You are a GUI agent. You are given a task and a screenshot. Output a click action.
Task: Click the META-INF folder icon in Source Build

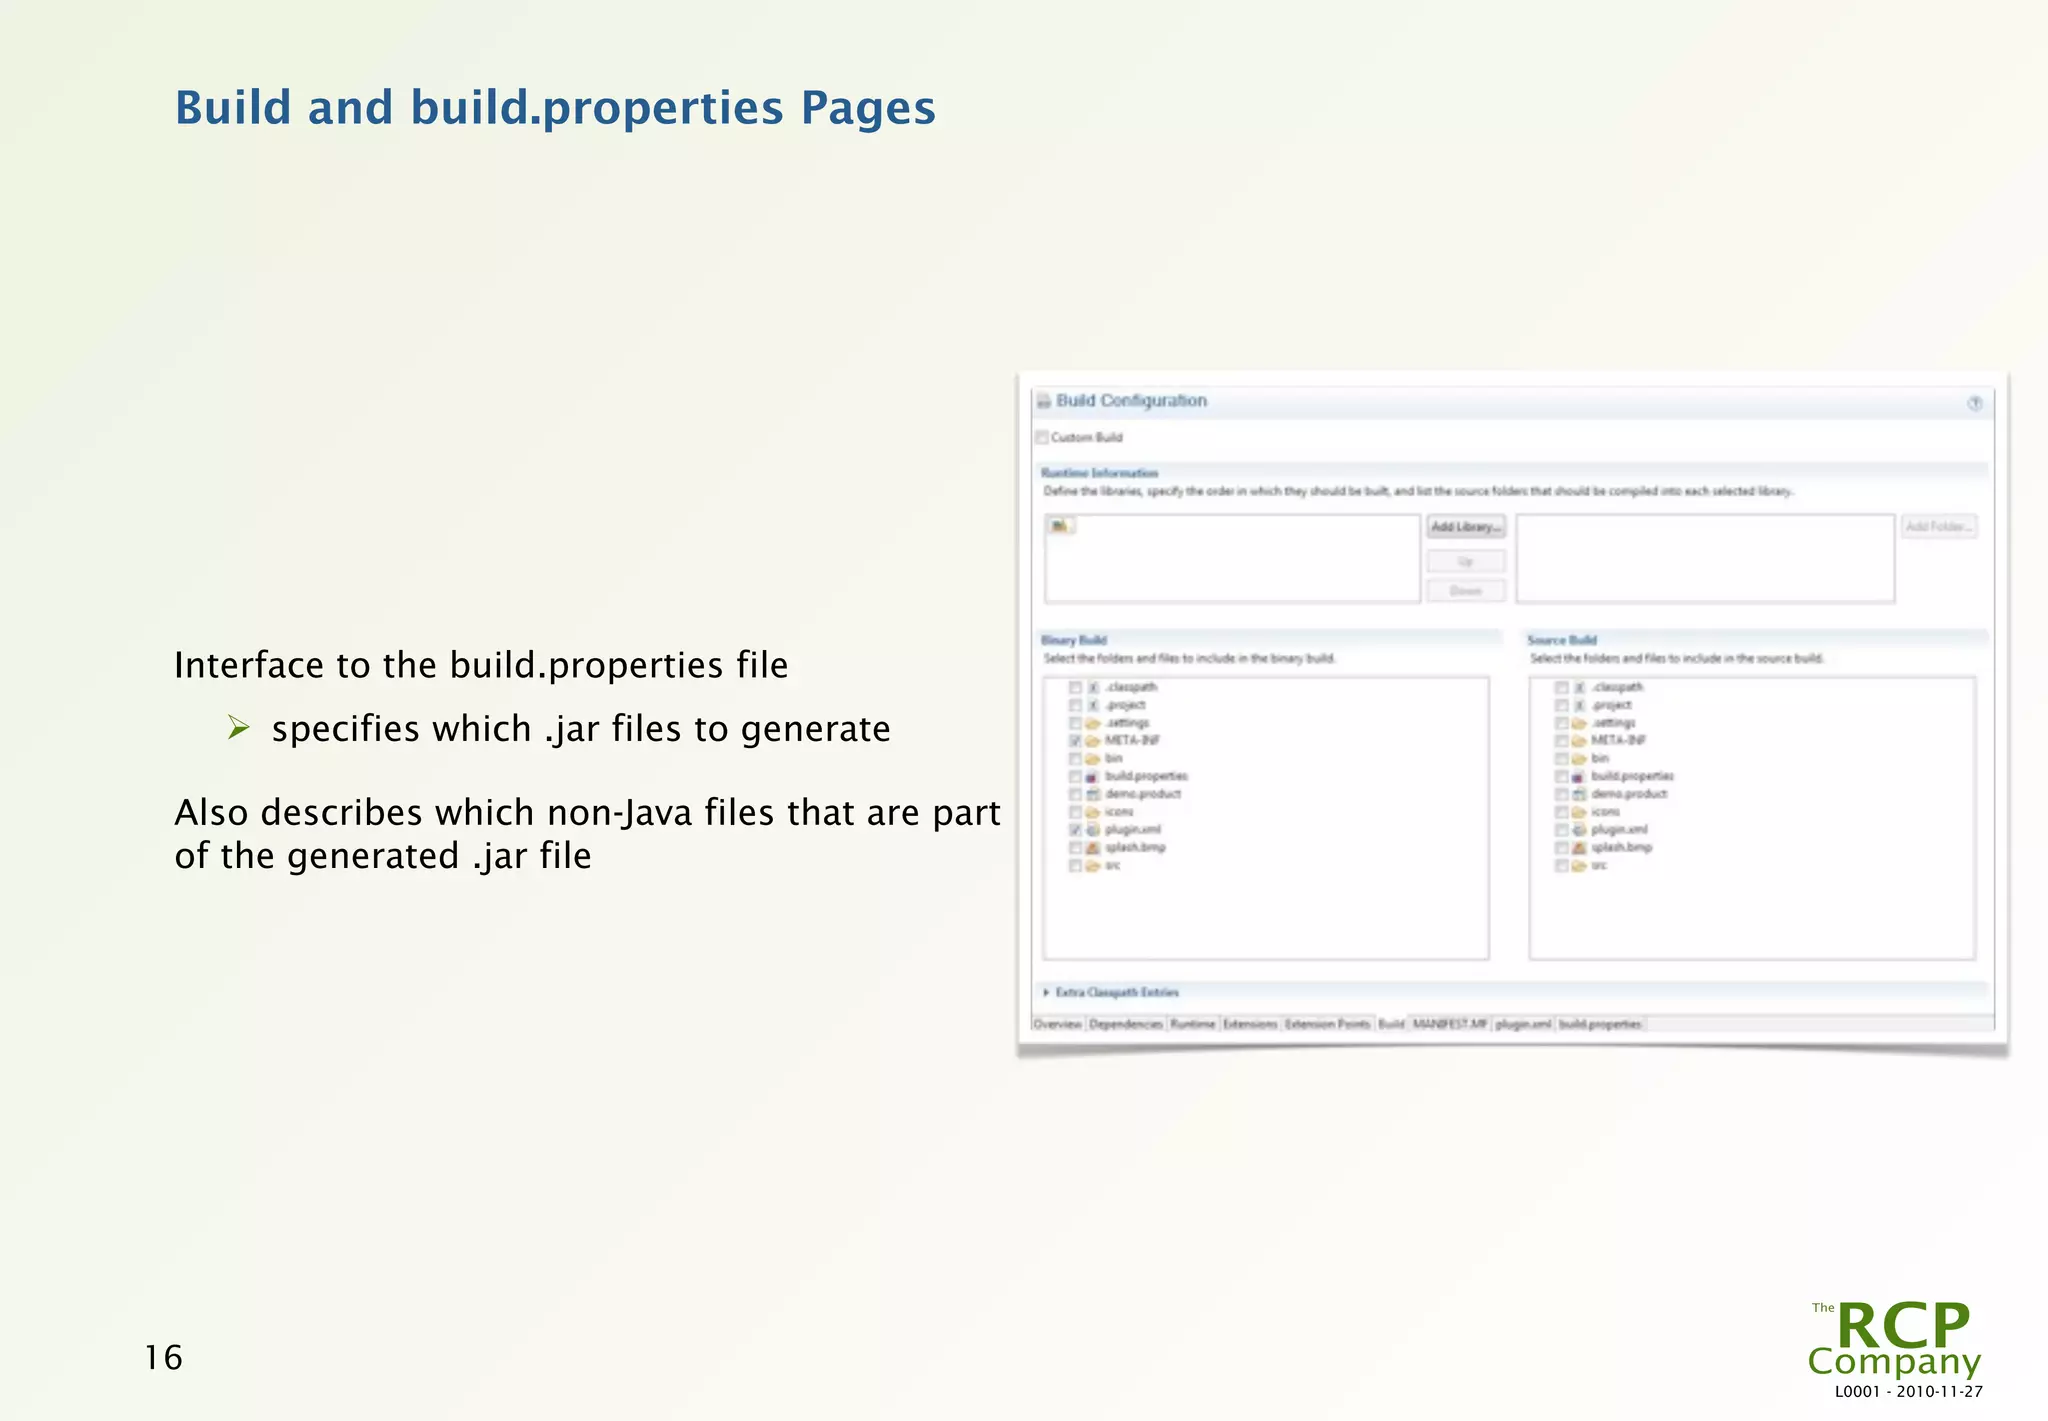pyautogui.click(x=1579, y=741)
